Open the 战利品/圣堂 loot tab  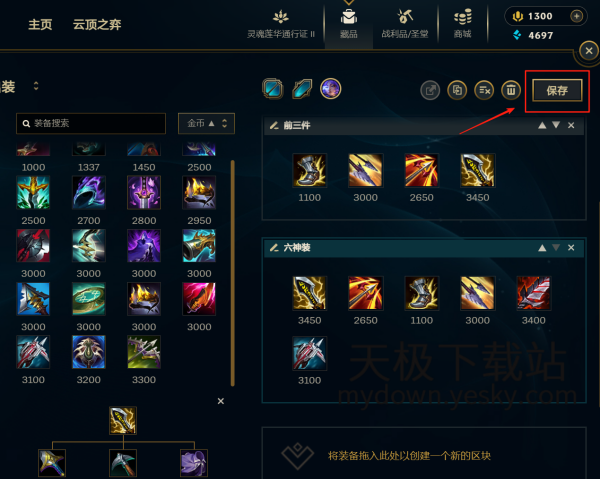coord(405,24)
